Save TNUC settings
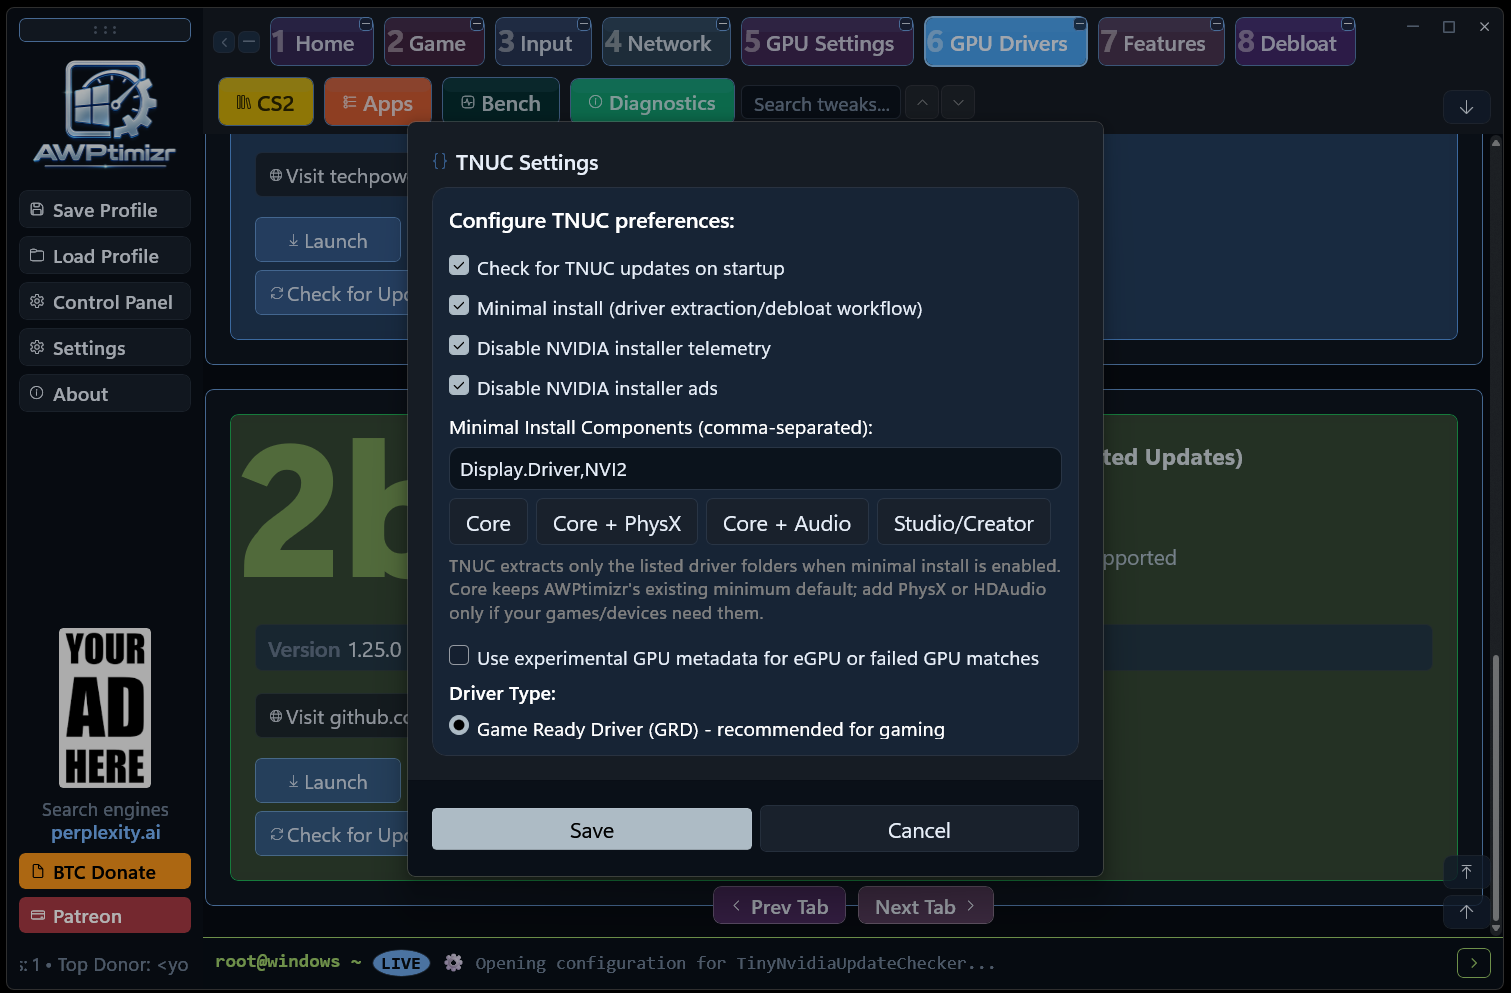This screenshot has width=1511, height=993. (592, 829)
